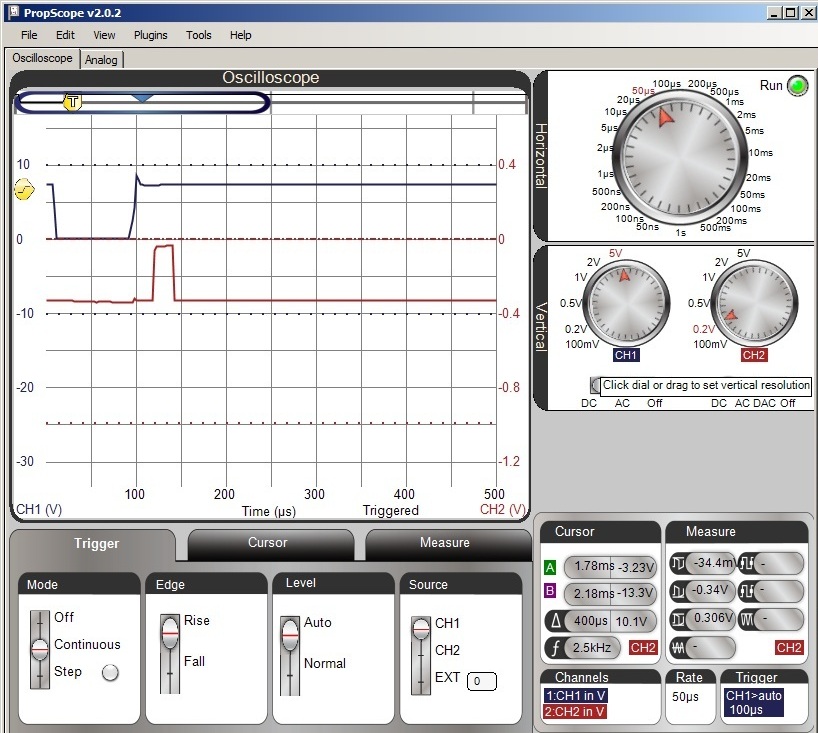Click the yellow trigger level icon on left axis
818x733 pixels.
(24, 190)
